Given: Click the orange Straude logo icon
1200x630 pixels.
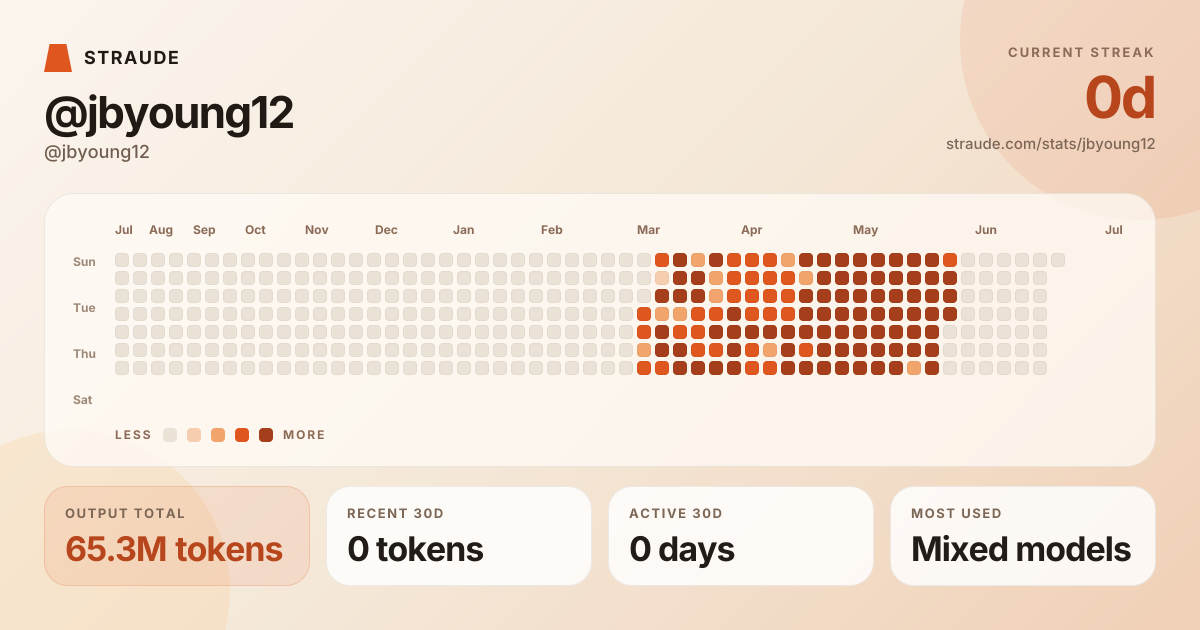Looking at the screenshot, I should [x=58, y=58].
